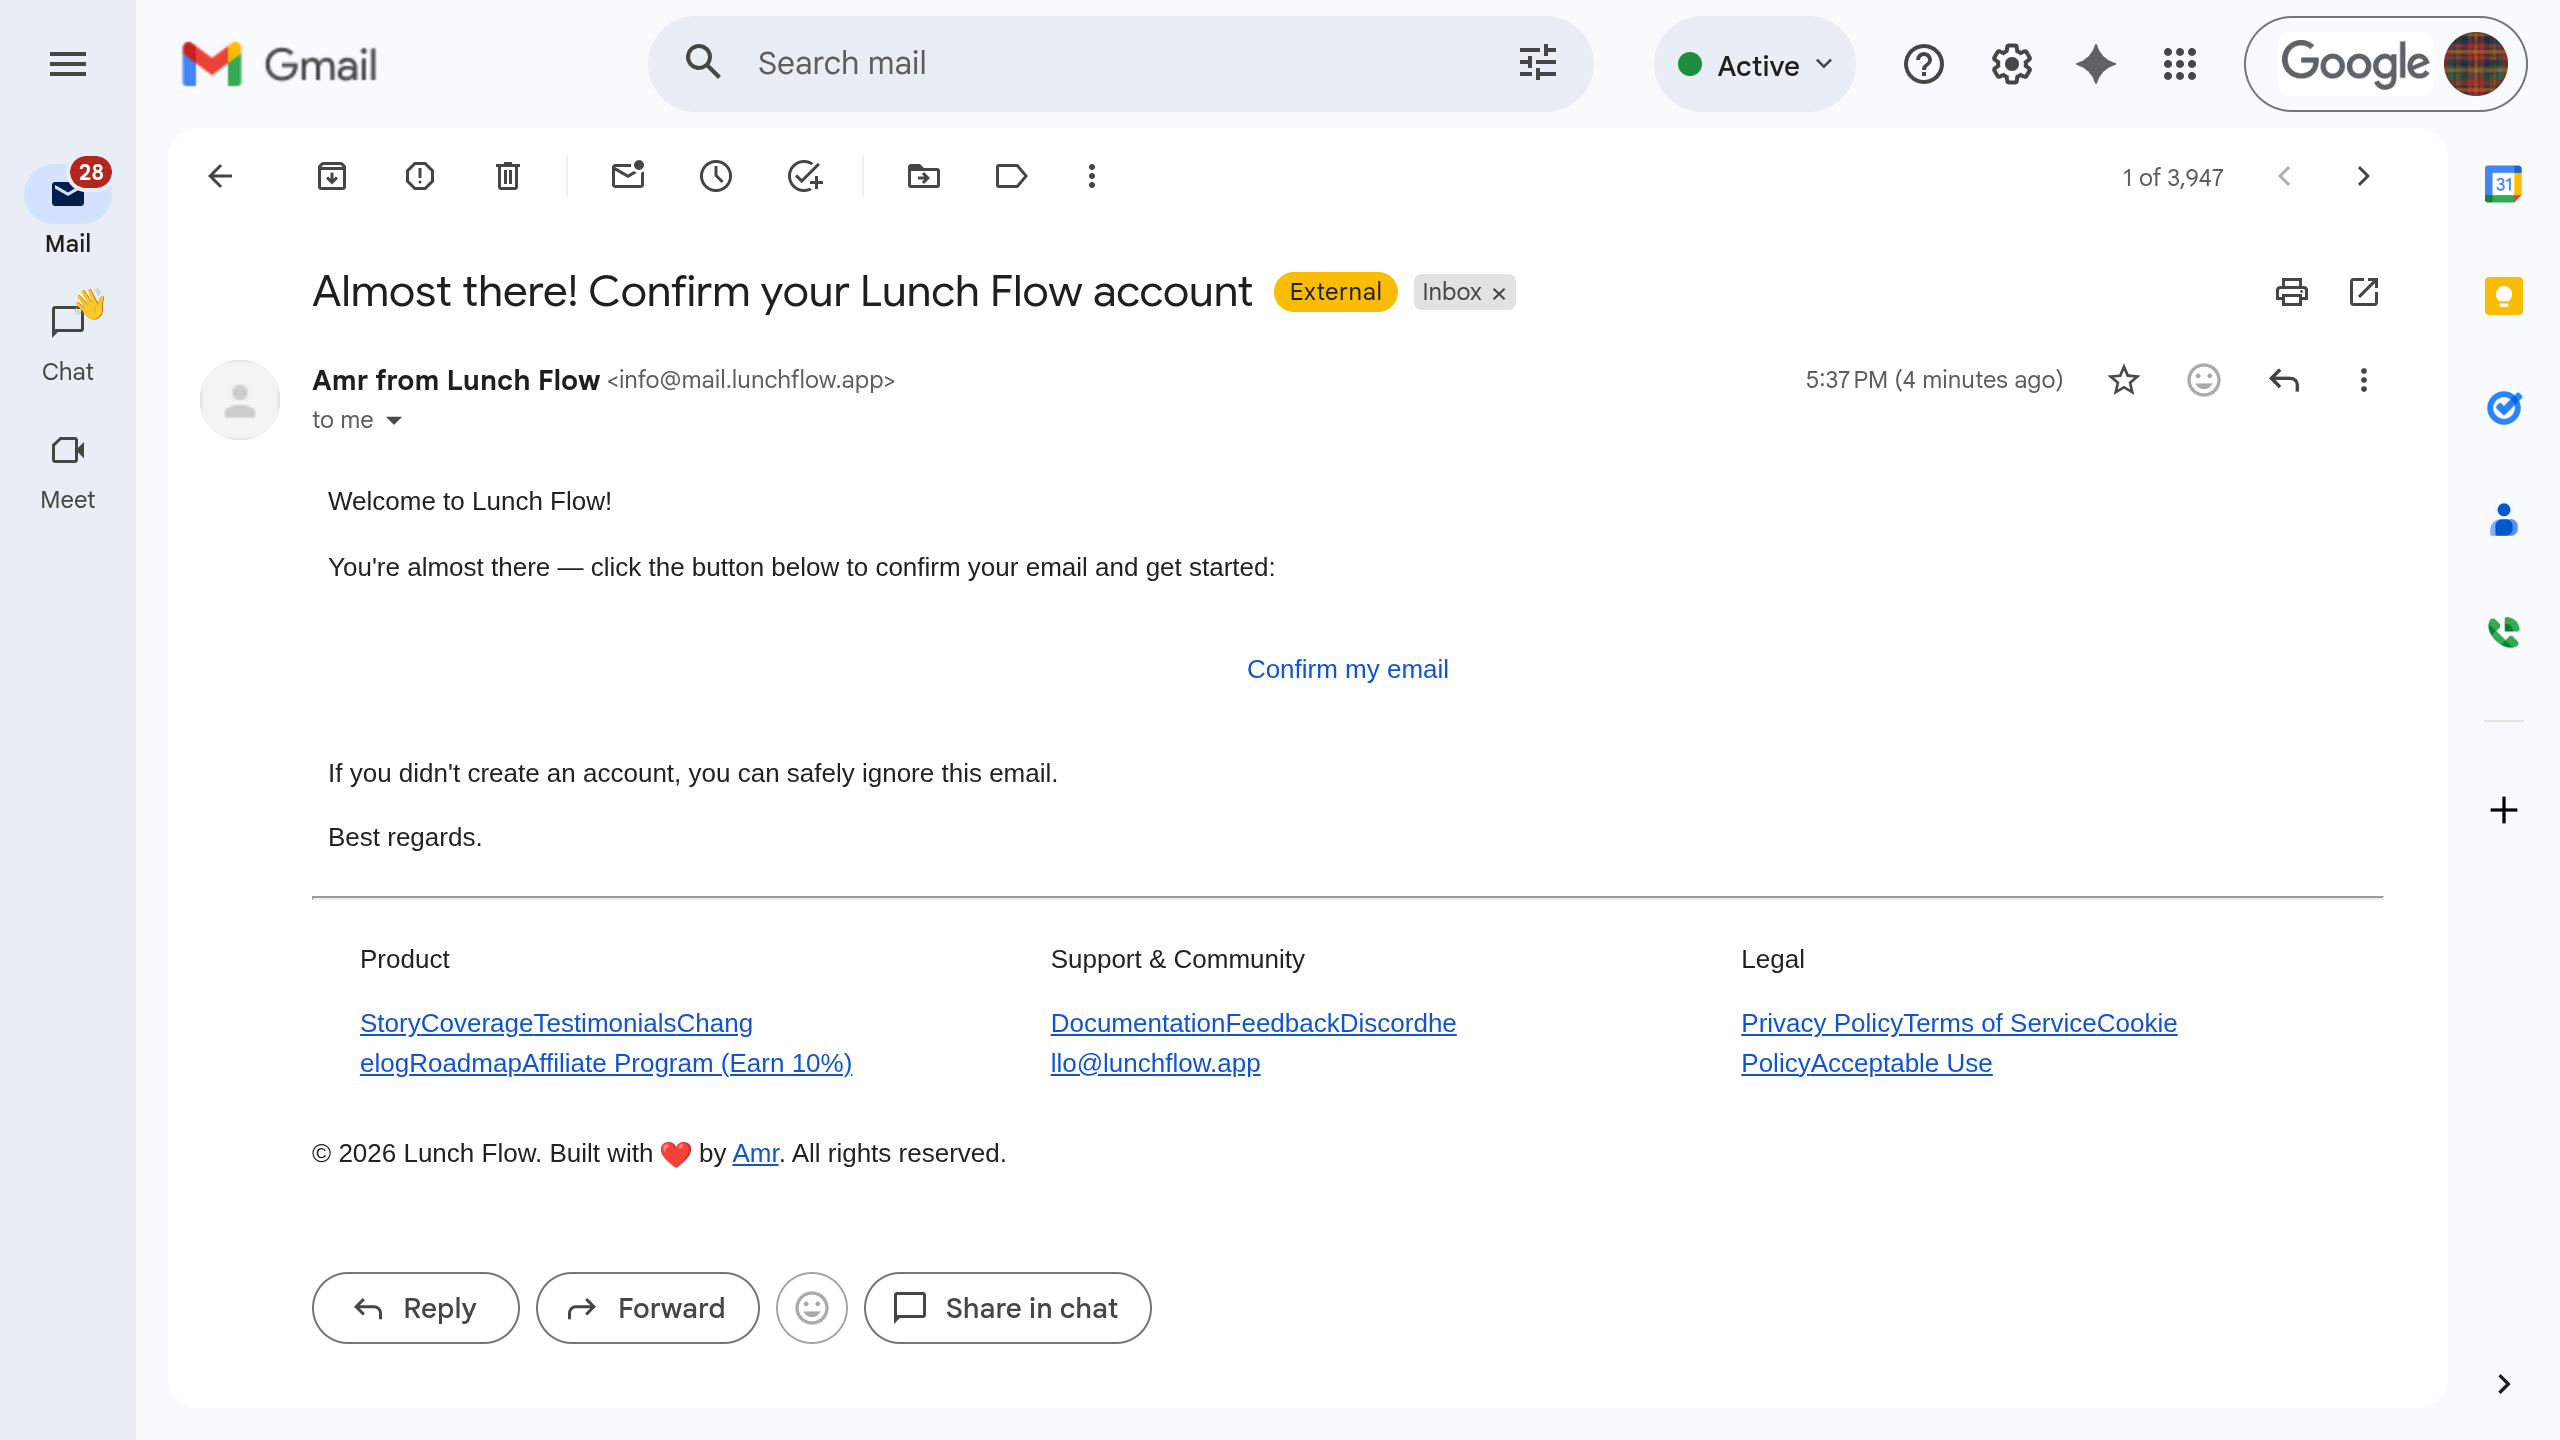The width and height of the screenshot is (2560, 1440).
Task: Star the Lunch Flow email
Action: point(2123,380)
